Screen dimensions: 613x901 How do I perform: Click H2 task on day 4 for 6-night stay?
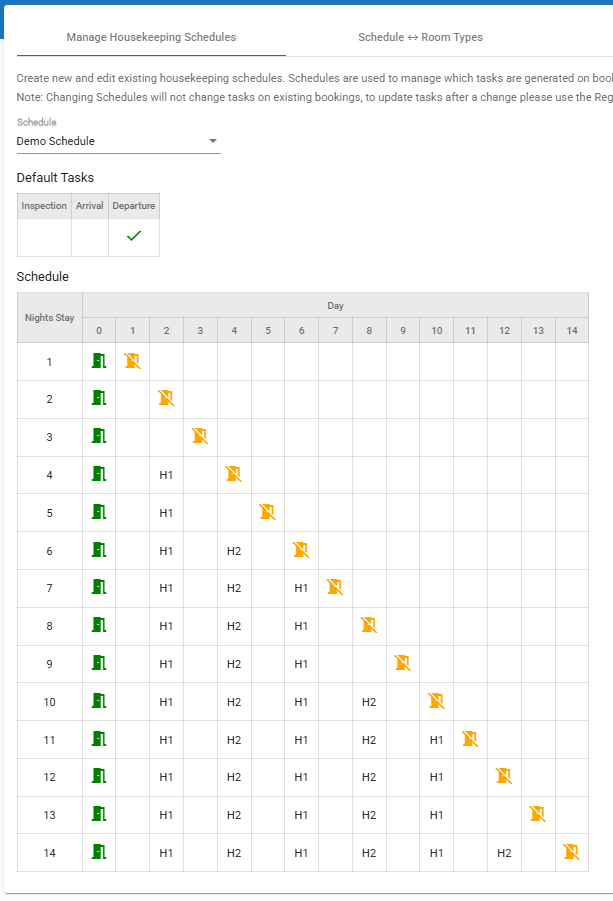tap(234, 550)
